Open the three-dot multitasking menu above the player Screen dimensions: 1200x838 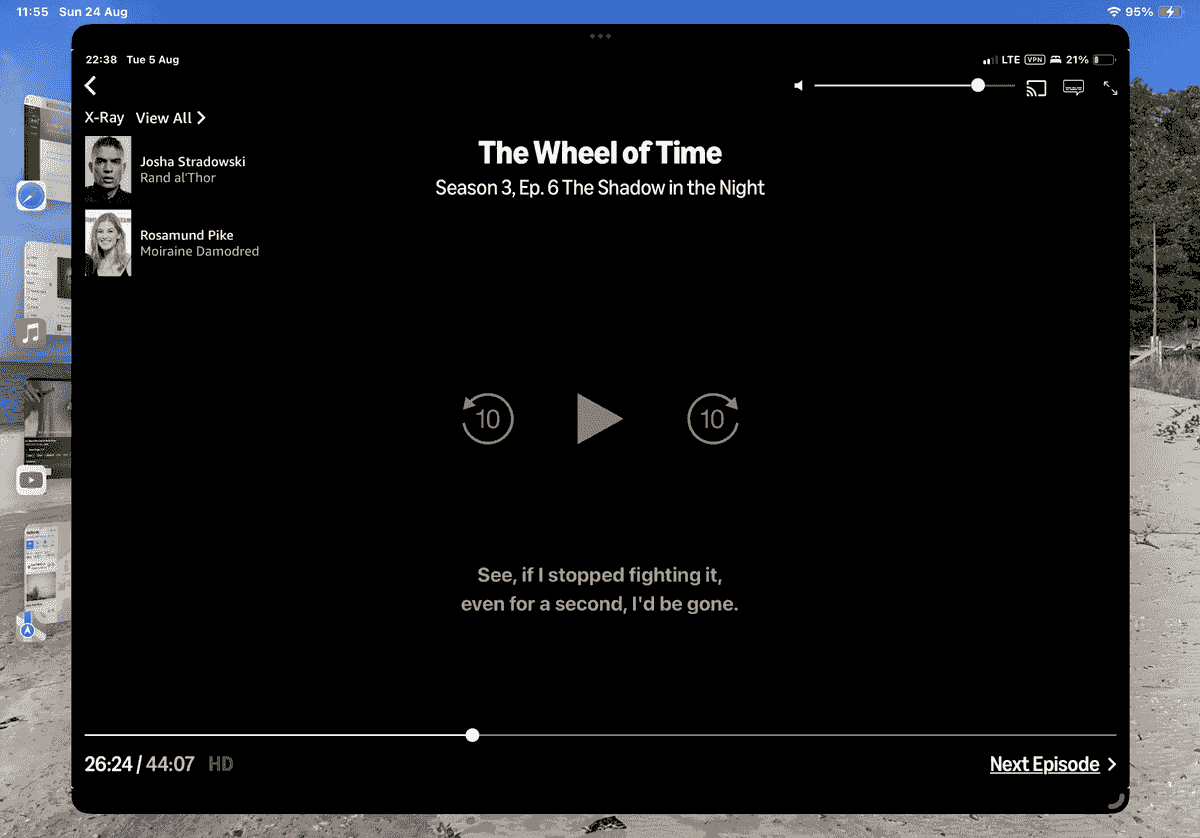coord(600,36)
